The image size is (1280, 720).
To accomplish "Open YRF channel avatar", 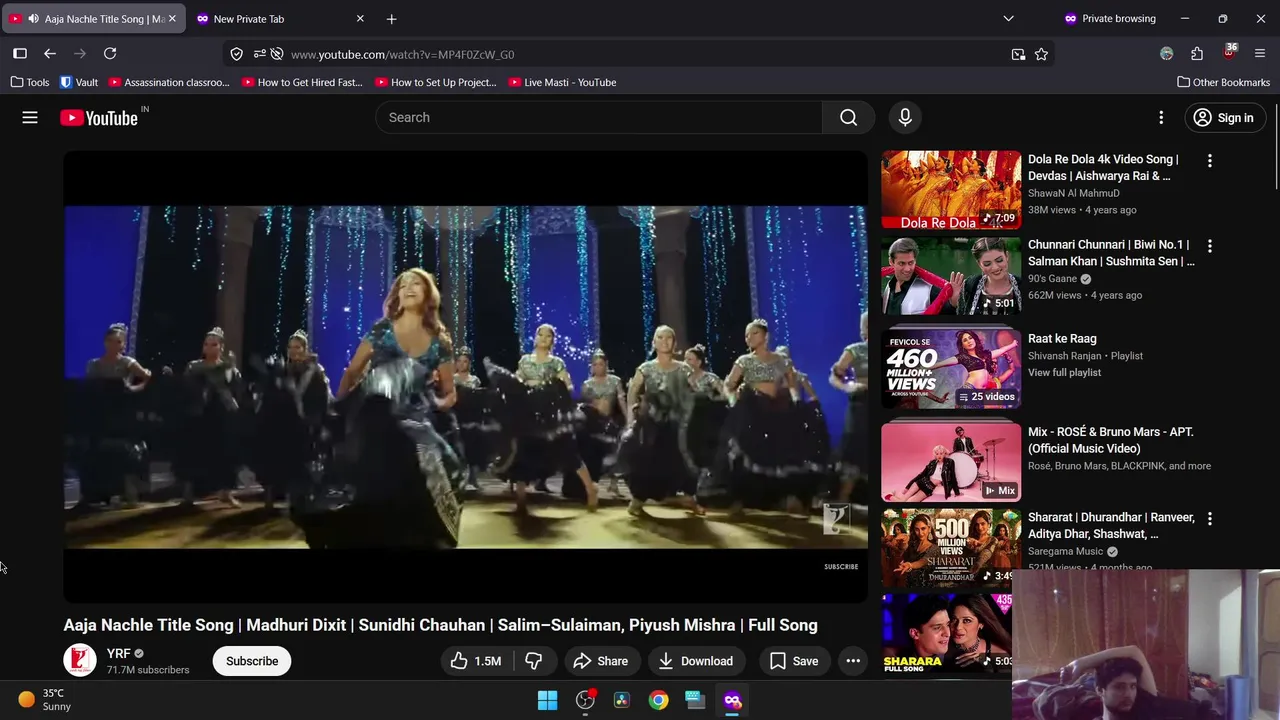I will [x=80, y=661].
